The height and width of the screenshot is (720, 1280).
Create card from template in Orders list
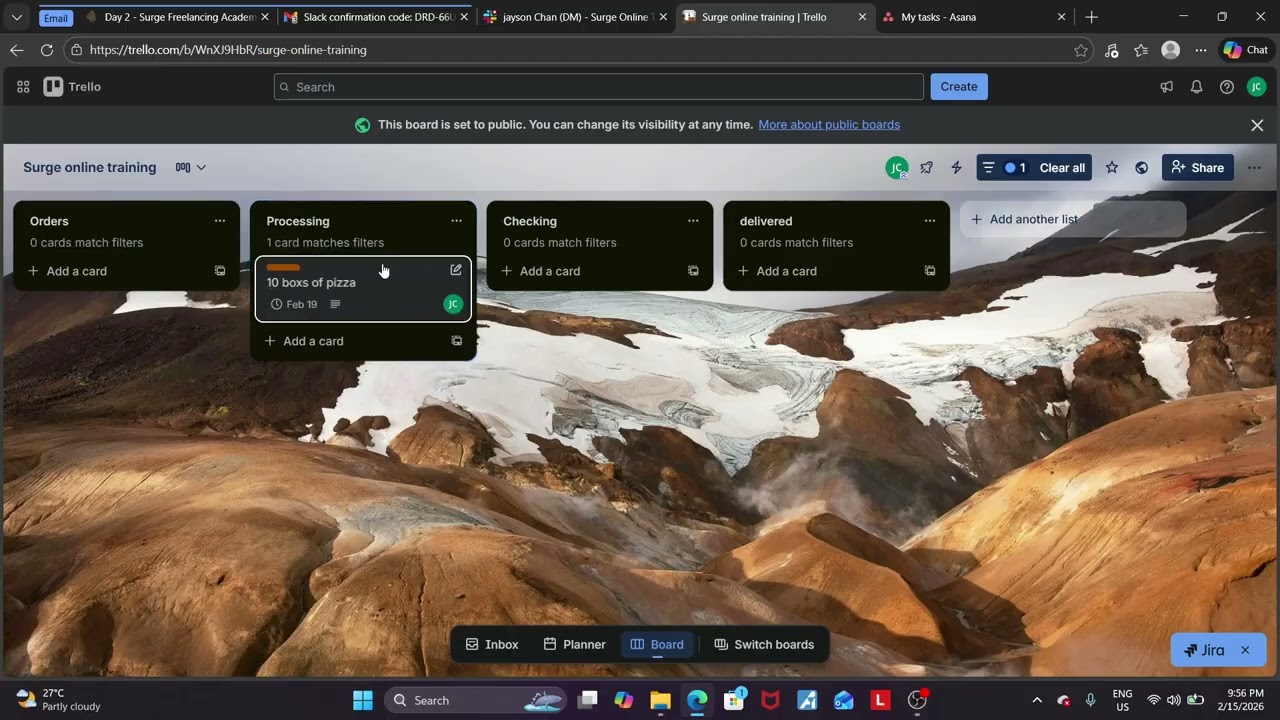[220, 271]
